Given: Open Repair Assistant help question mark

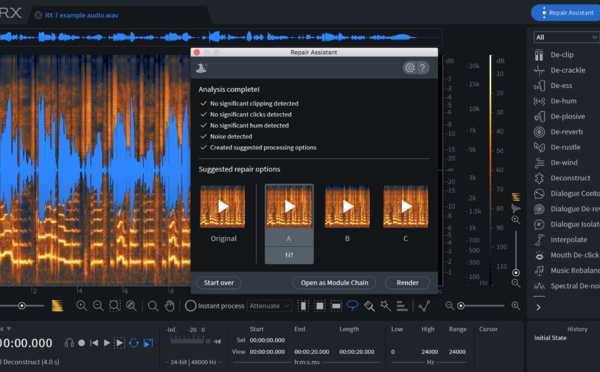Looking at the screenshot, I should [422, 68].
